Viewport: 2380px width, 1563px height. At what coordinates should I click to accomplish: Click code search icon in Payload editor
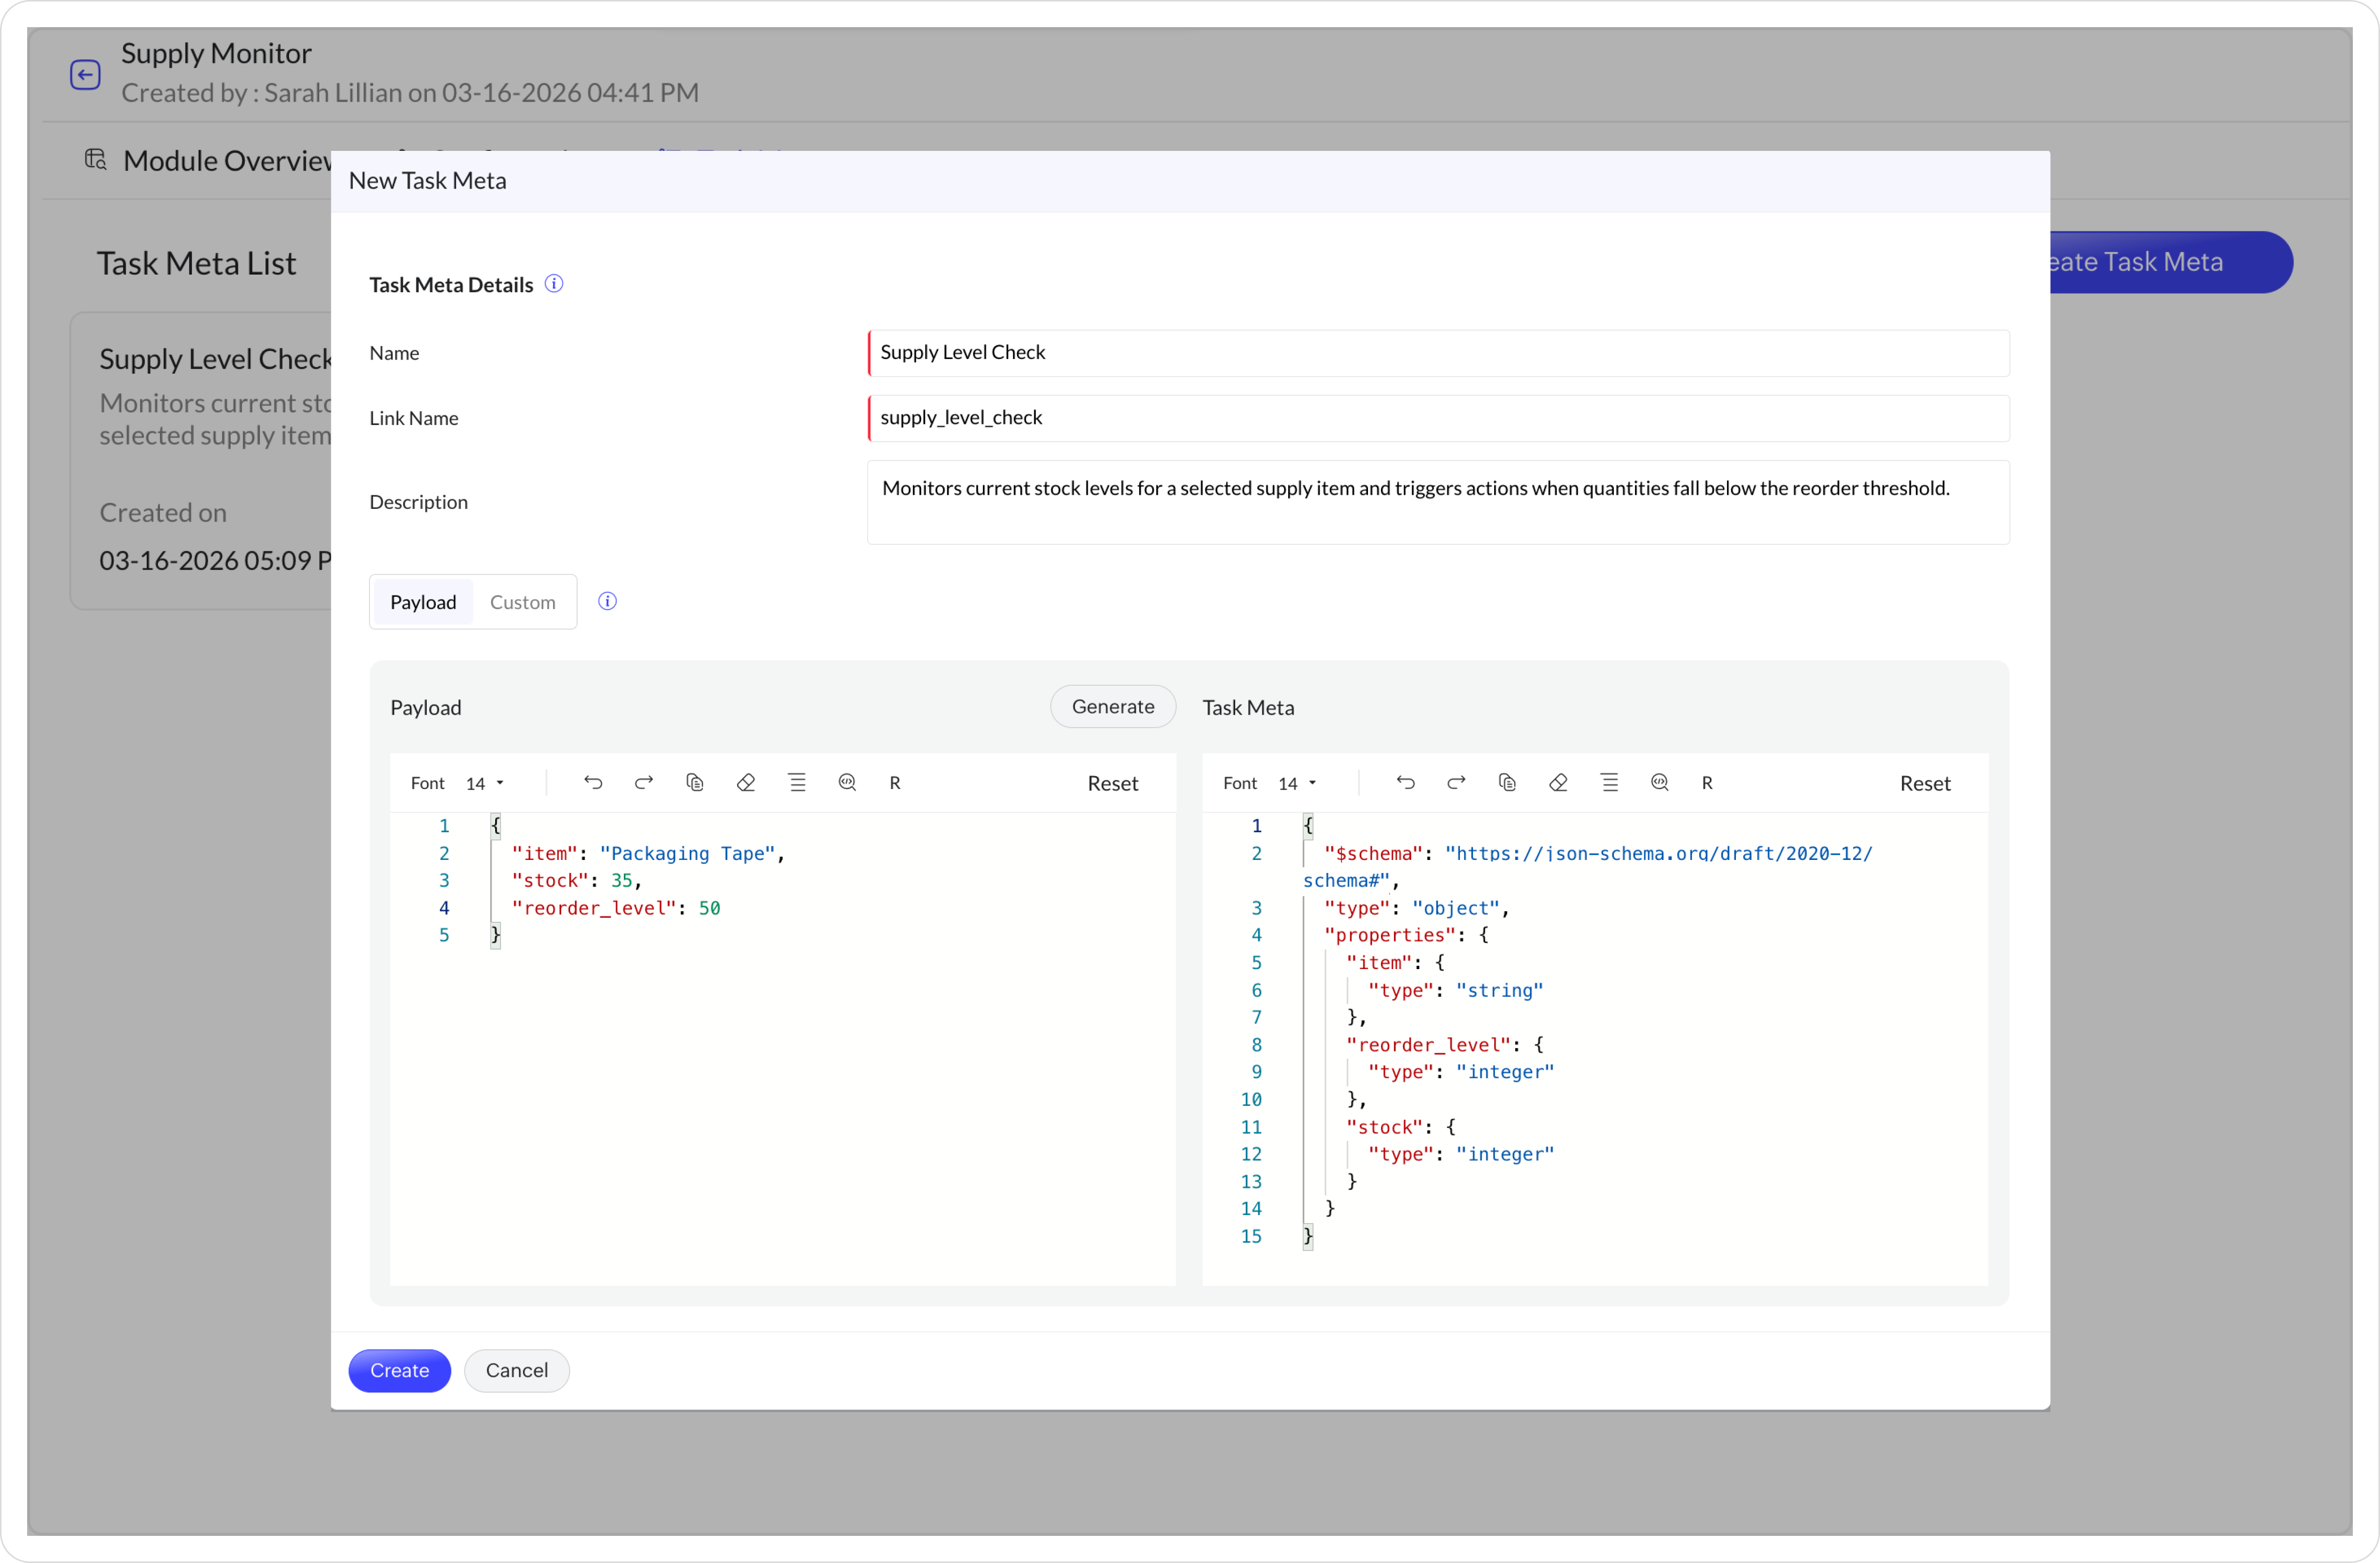pos(847,783)
